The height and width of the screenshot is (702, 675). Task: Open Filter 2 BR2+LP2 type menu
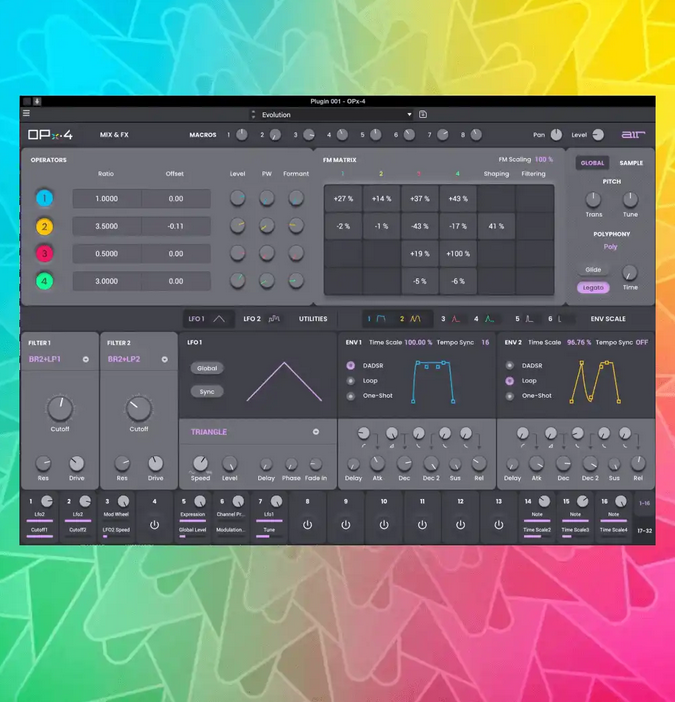point(137,359)
